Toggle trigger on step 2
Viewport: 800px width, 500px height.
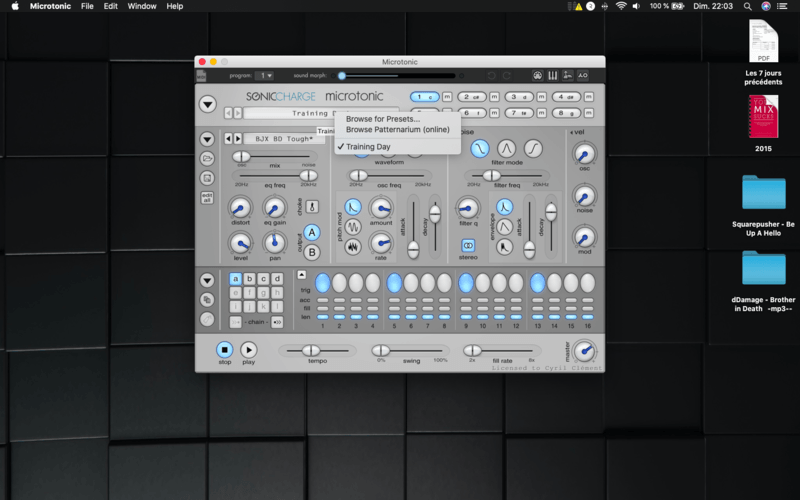click(339, 283)
